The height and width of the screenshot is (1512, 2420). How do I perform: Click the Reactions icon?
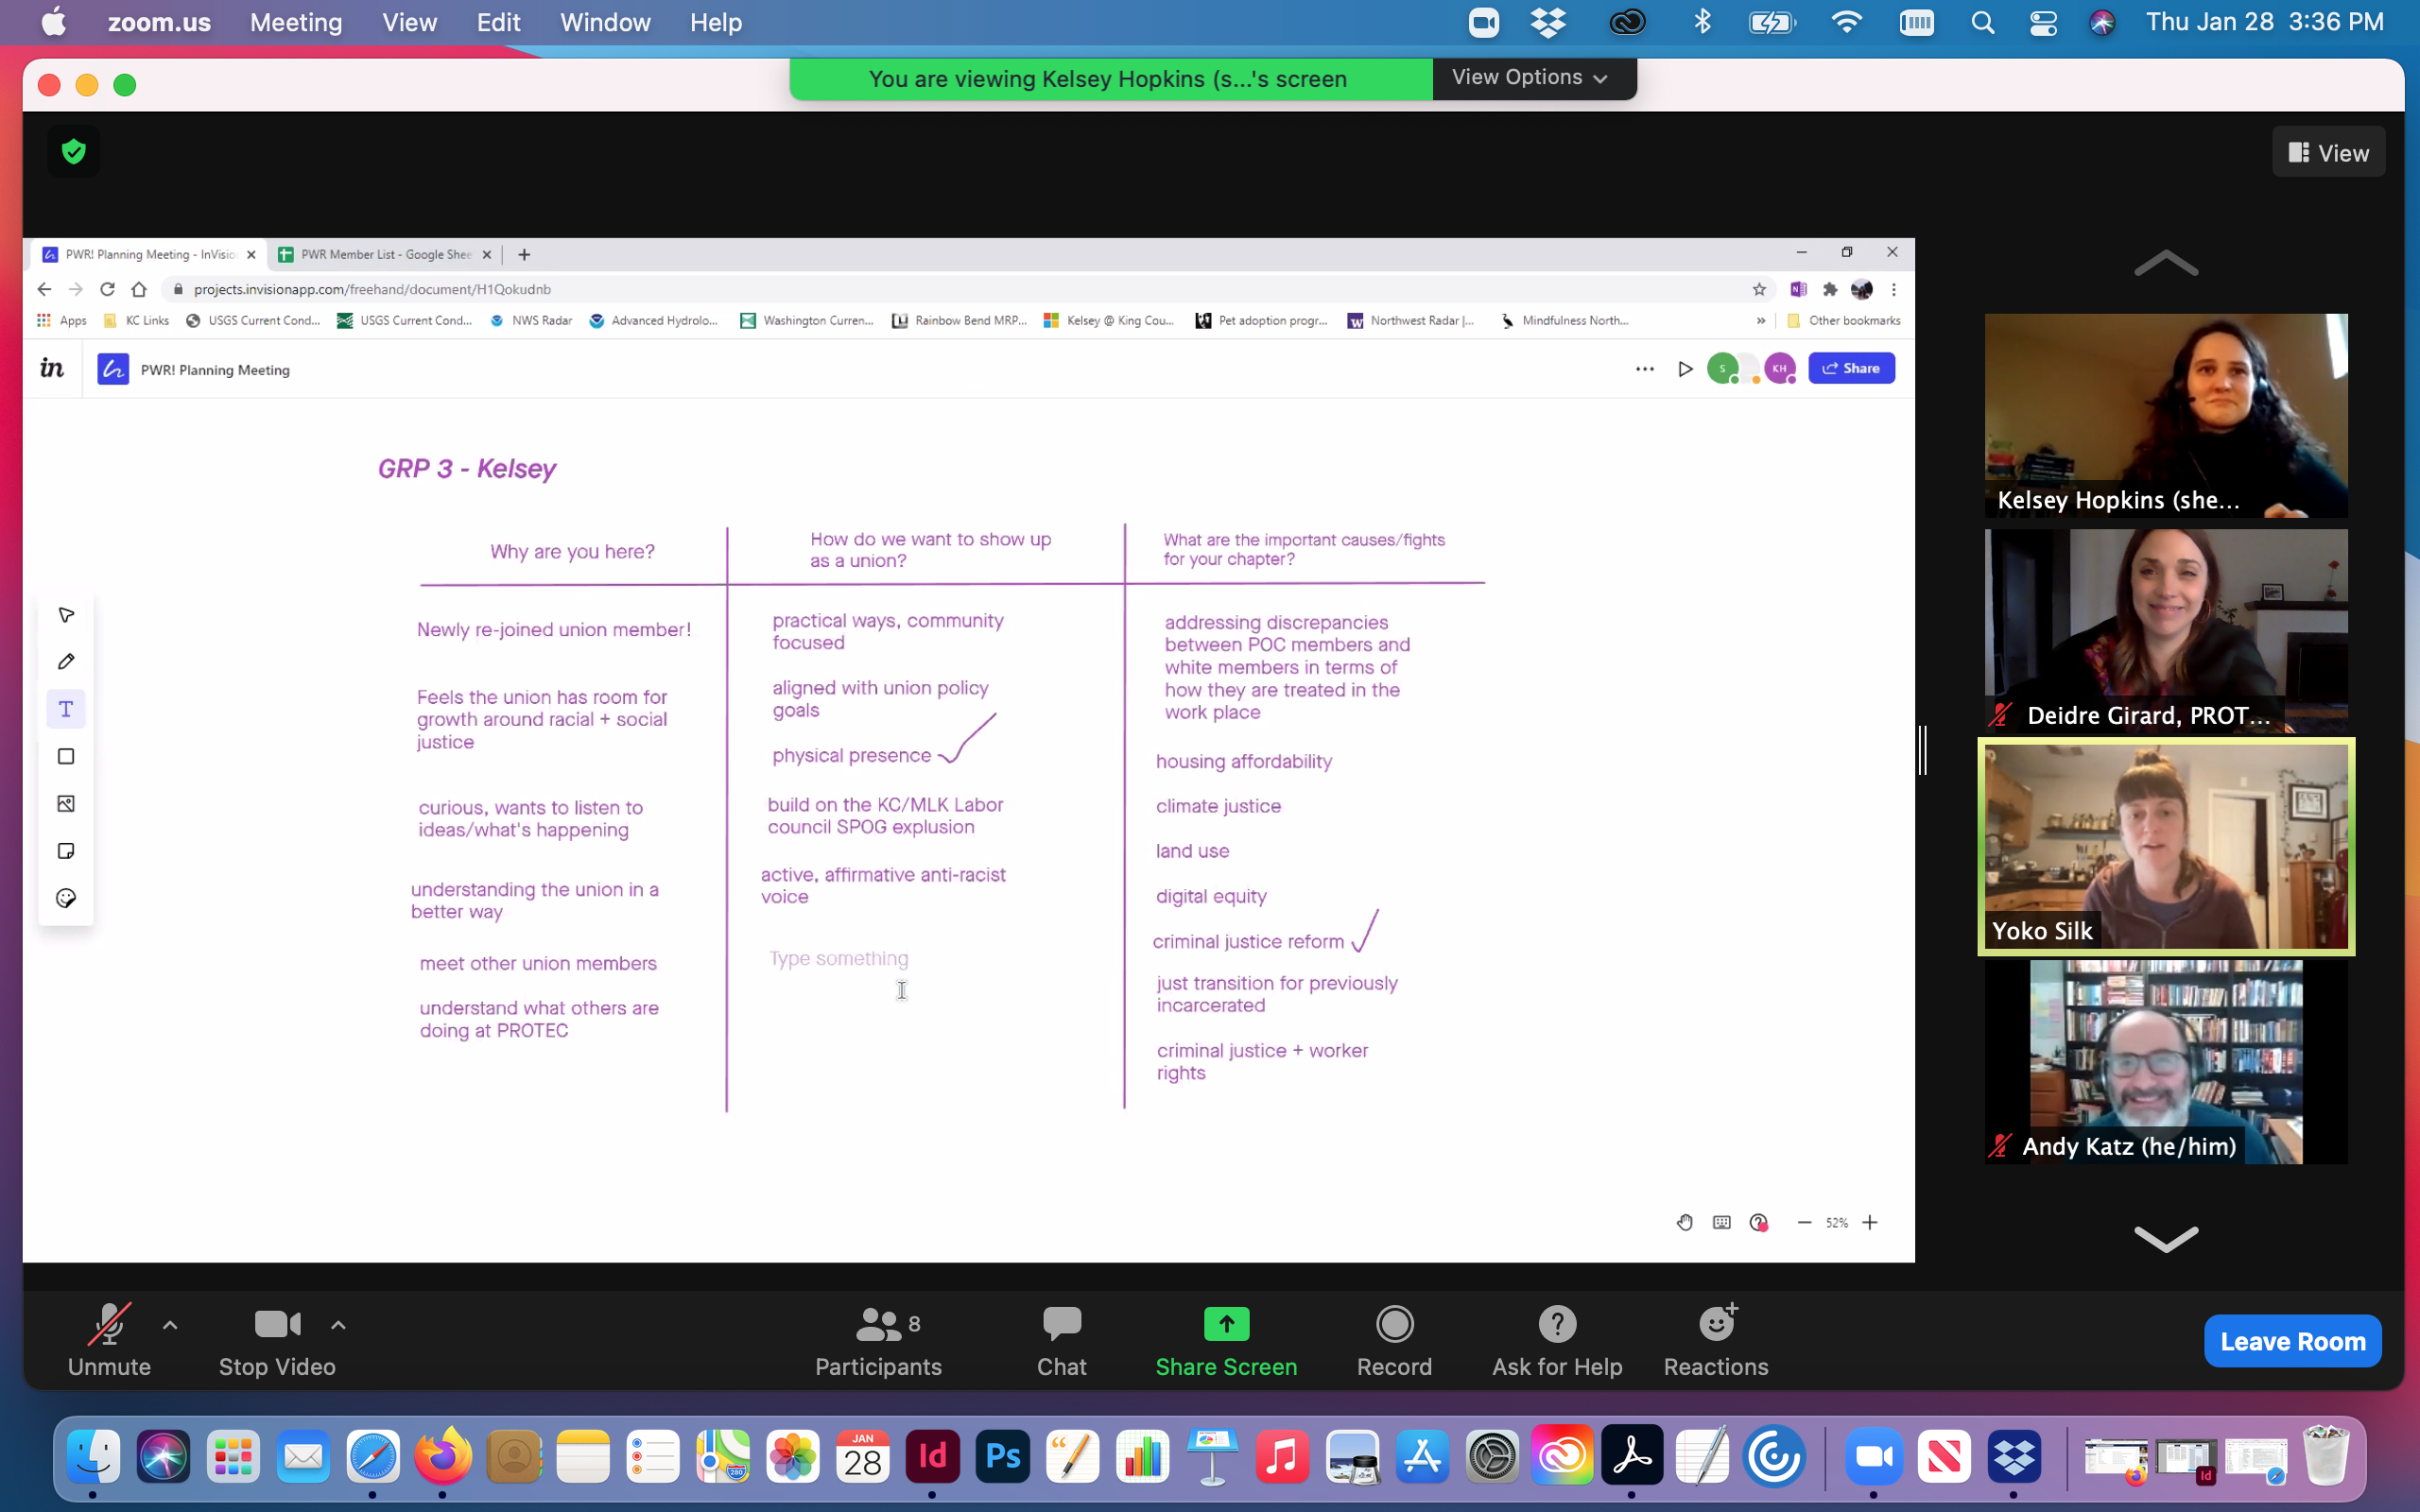tap(1715, 1340)
